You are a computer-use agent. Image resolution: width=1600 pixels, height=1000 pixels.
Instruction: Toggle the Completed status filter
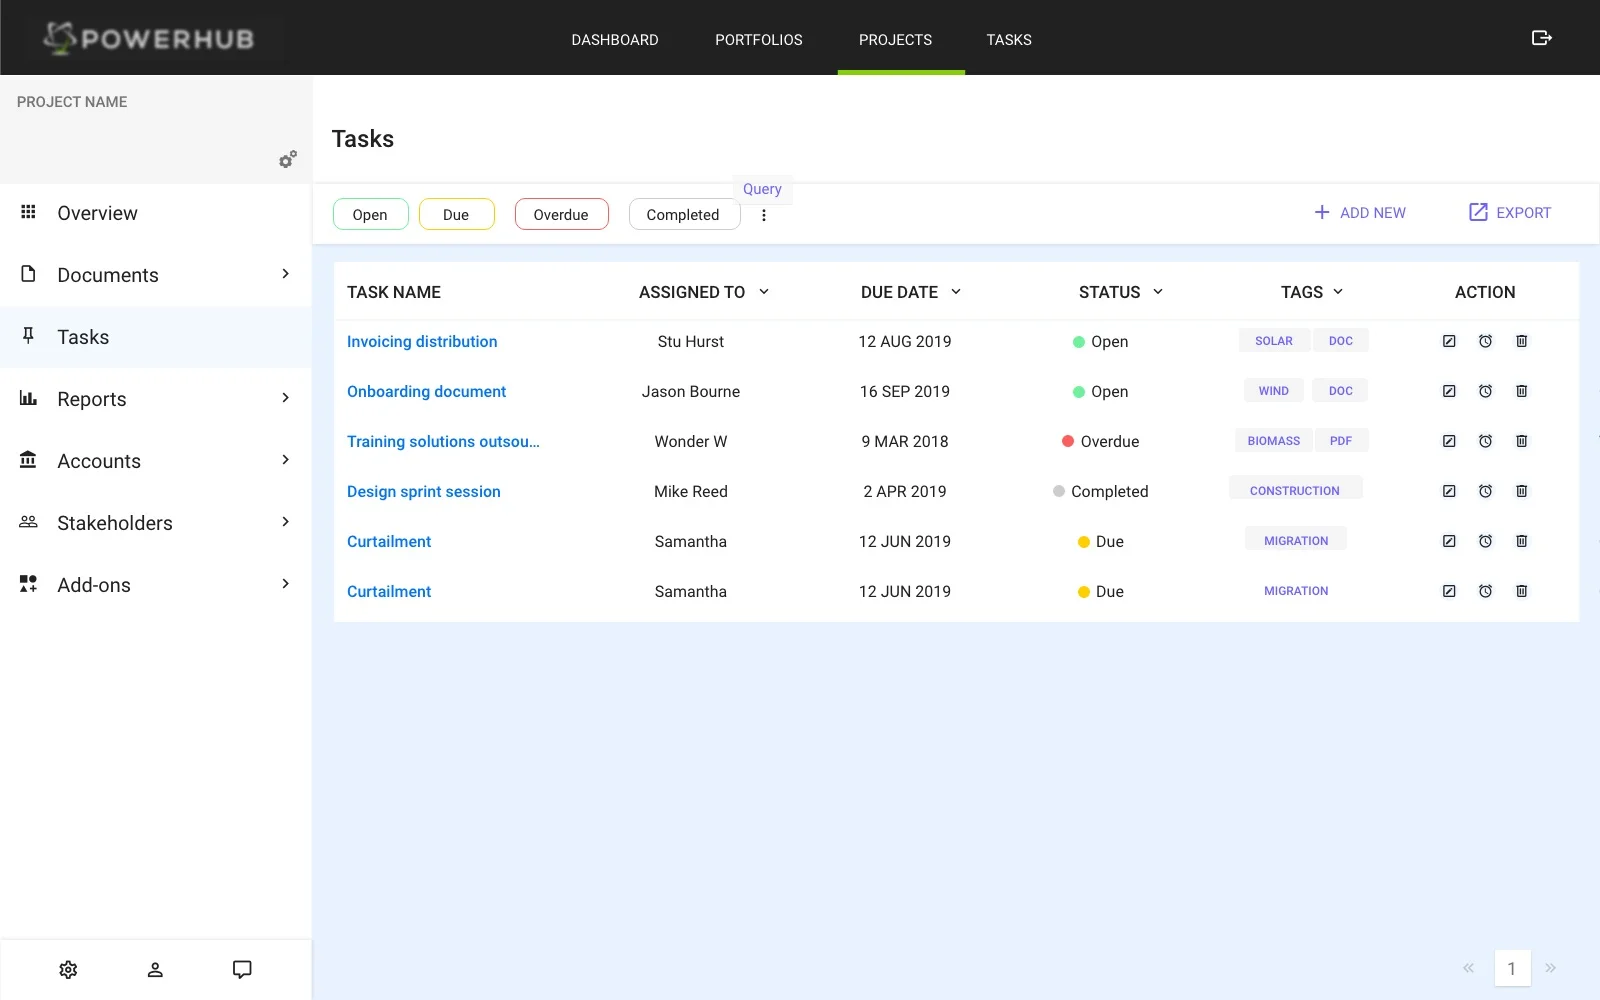click(x=684, y=214)
